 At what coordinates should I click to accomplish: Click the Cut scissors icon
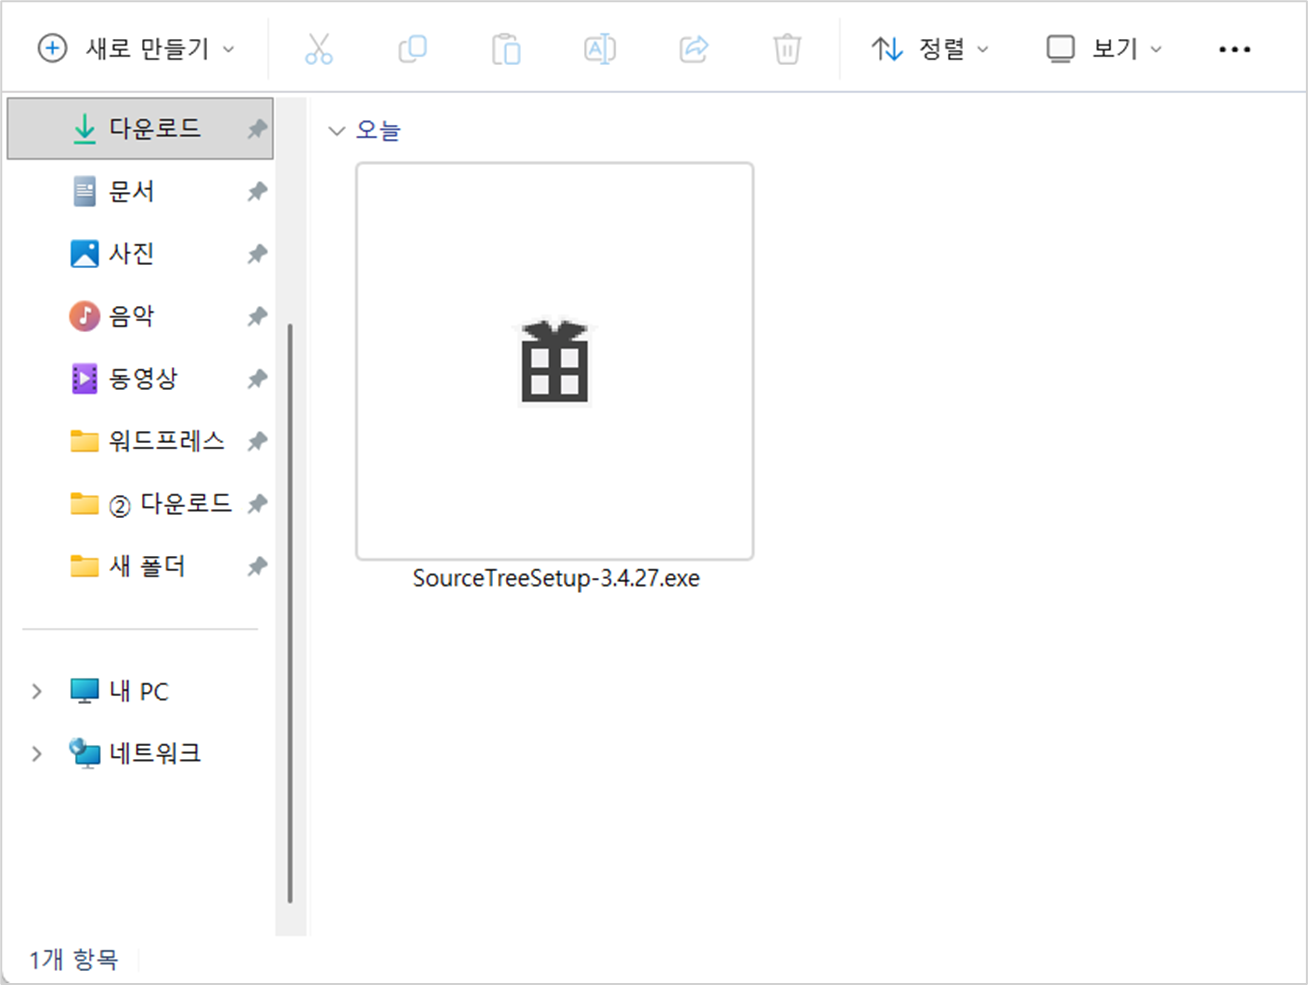point(319,48)
